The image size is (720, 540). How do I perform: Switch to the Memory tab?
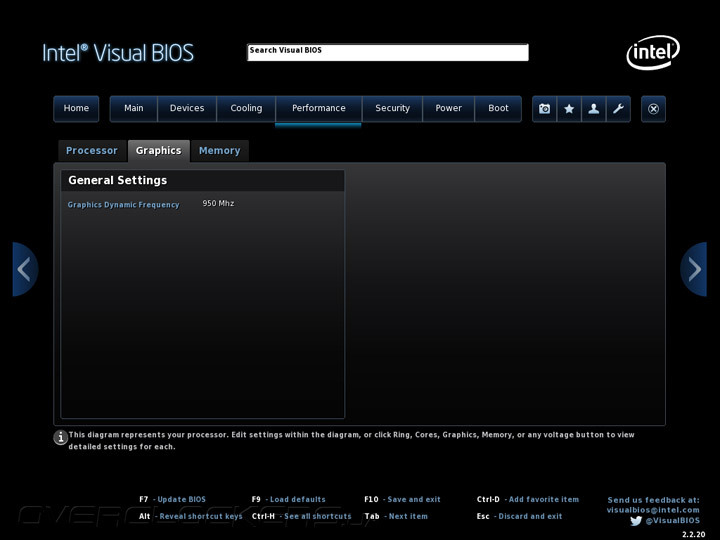point(219,151)
